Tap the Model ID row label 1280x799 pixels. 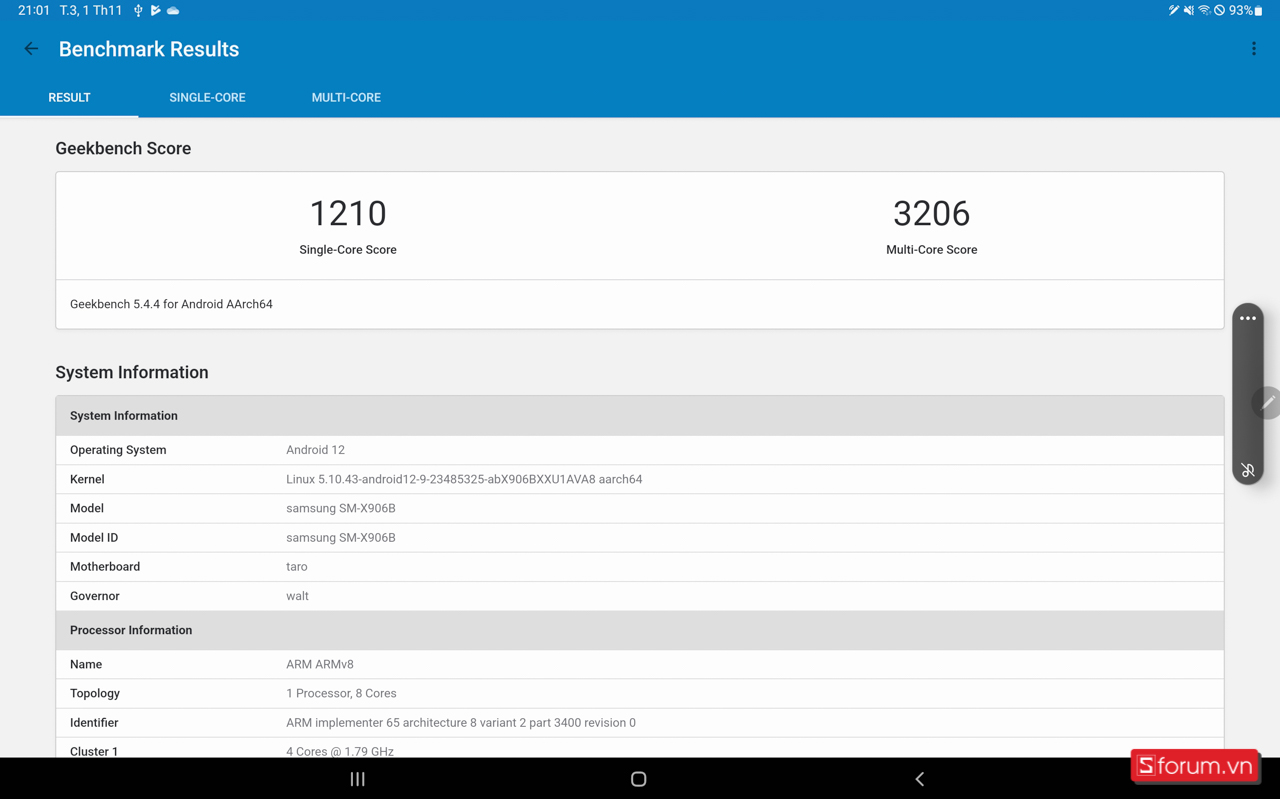[x=94, y=537]
